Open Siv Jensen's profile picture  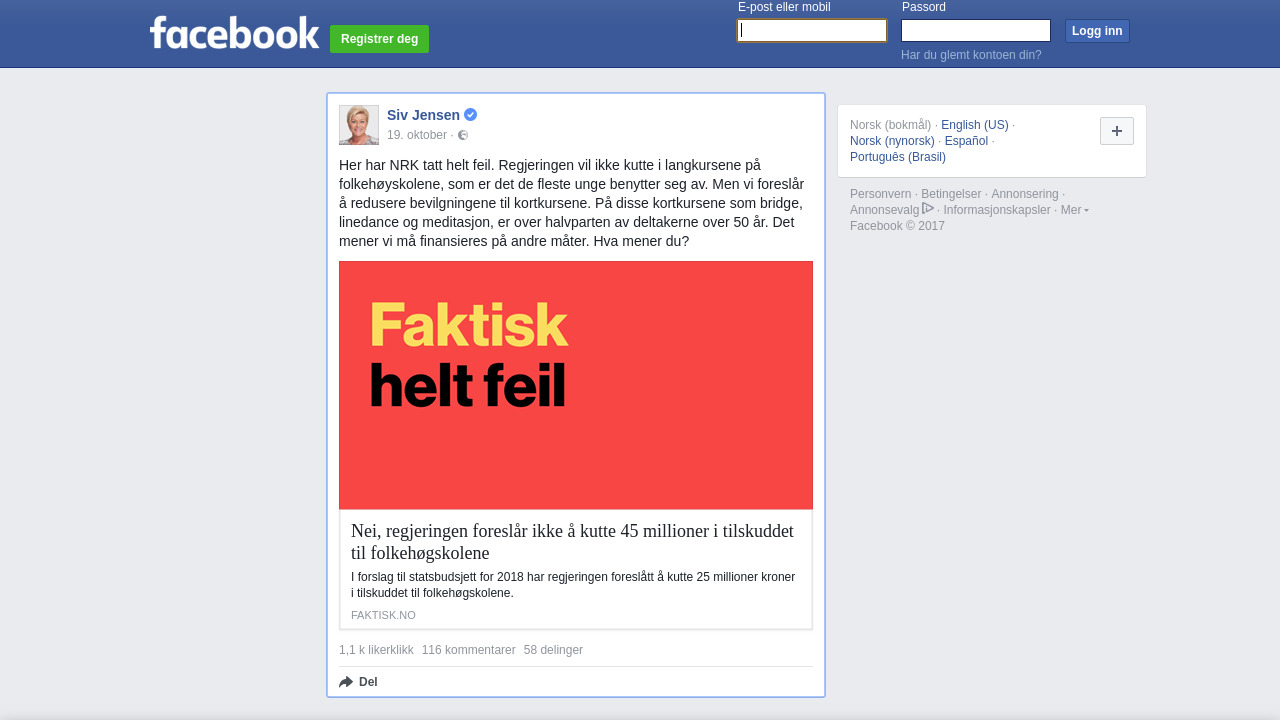click(359, 125)
